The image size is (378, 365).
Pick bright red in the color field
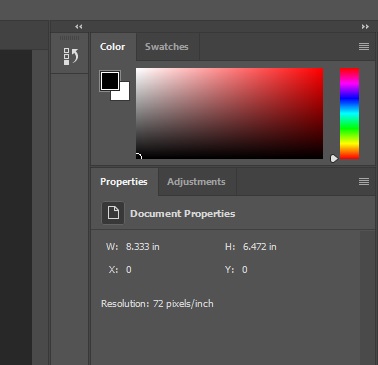coord(319,72)
